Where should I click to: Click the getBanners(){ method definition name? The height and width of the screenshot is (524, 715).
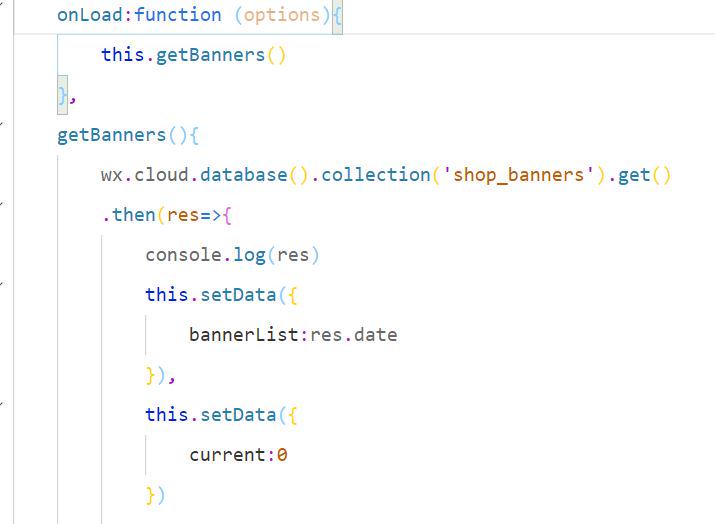click(x=111, y=135)
